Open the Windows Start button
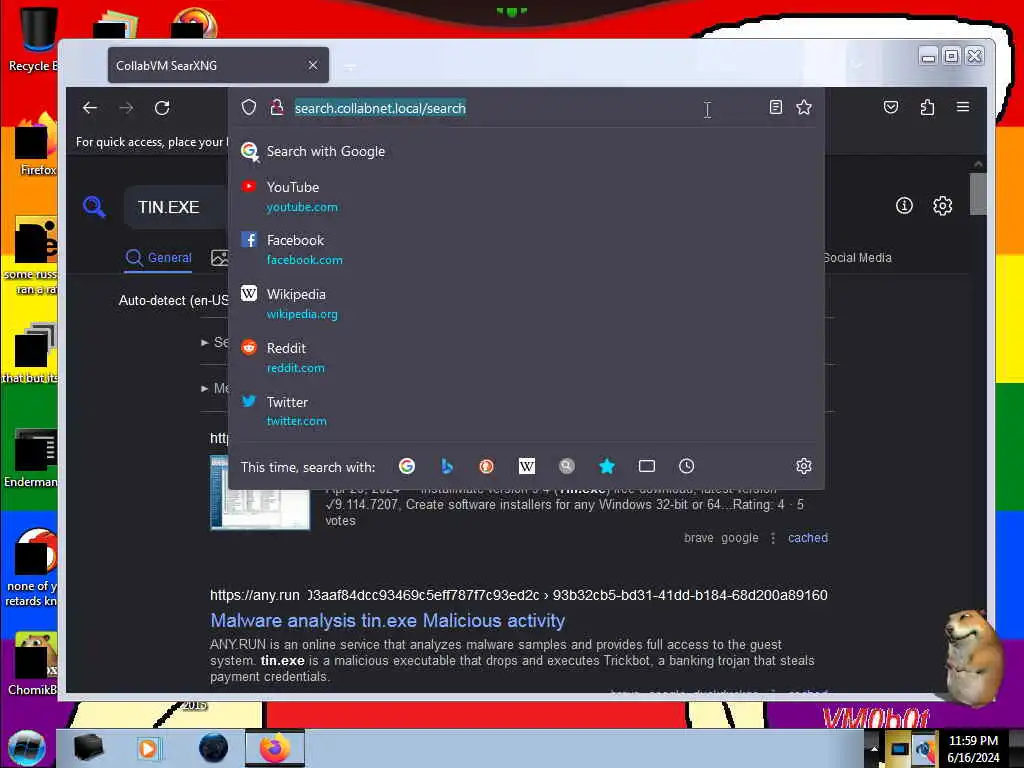Viewport: 1024px width, 768px height. click(26, 748)
